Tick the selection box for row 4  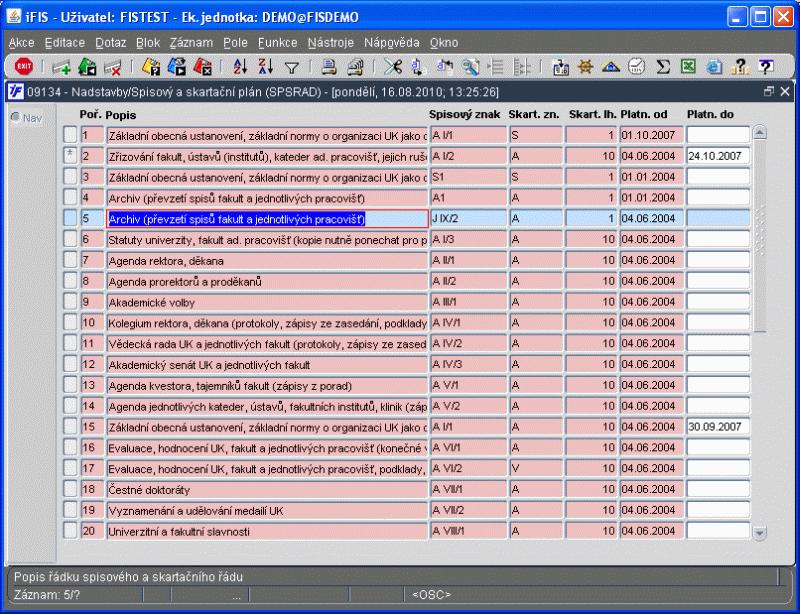[x=70, y=198]
